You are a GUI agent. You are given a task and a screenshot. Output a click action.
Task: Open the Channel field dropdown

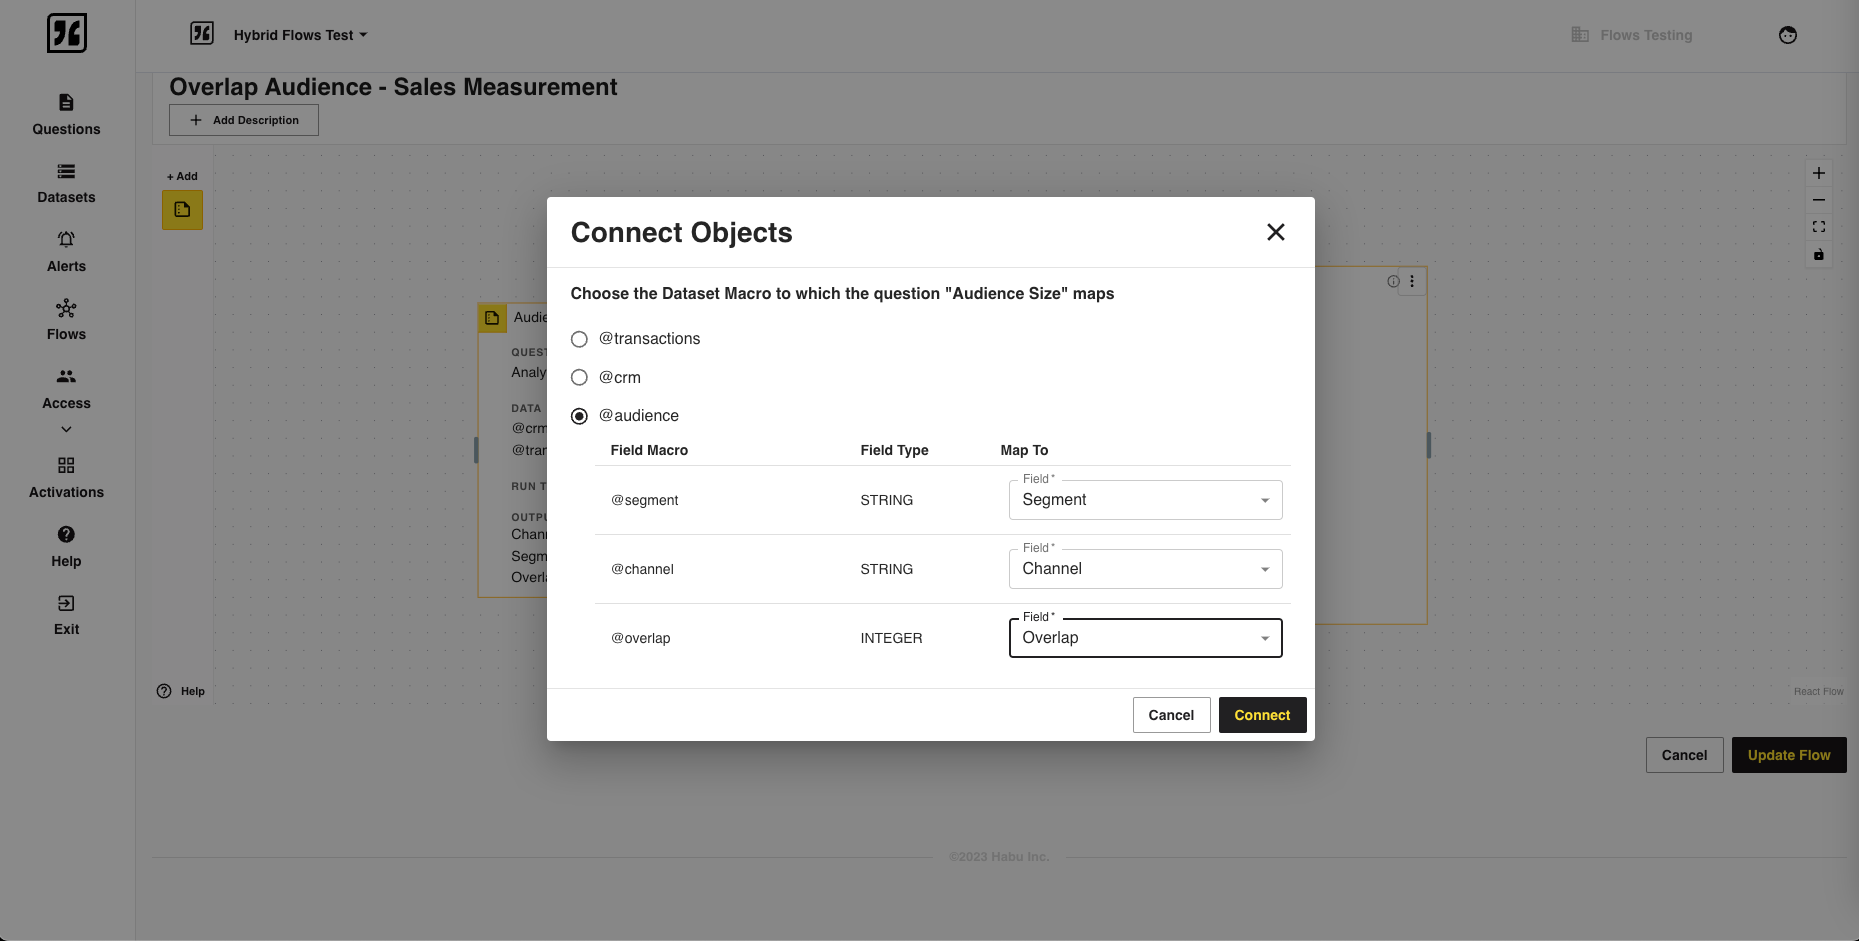click(x=1145, y=569)
